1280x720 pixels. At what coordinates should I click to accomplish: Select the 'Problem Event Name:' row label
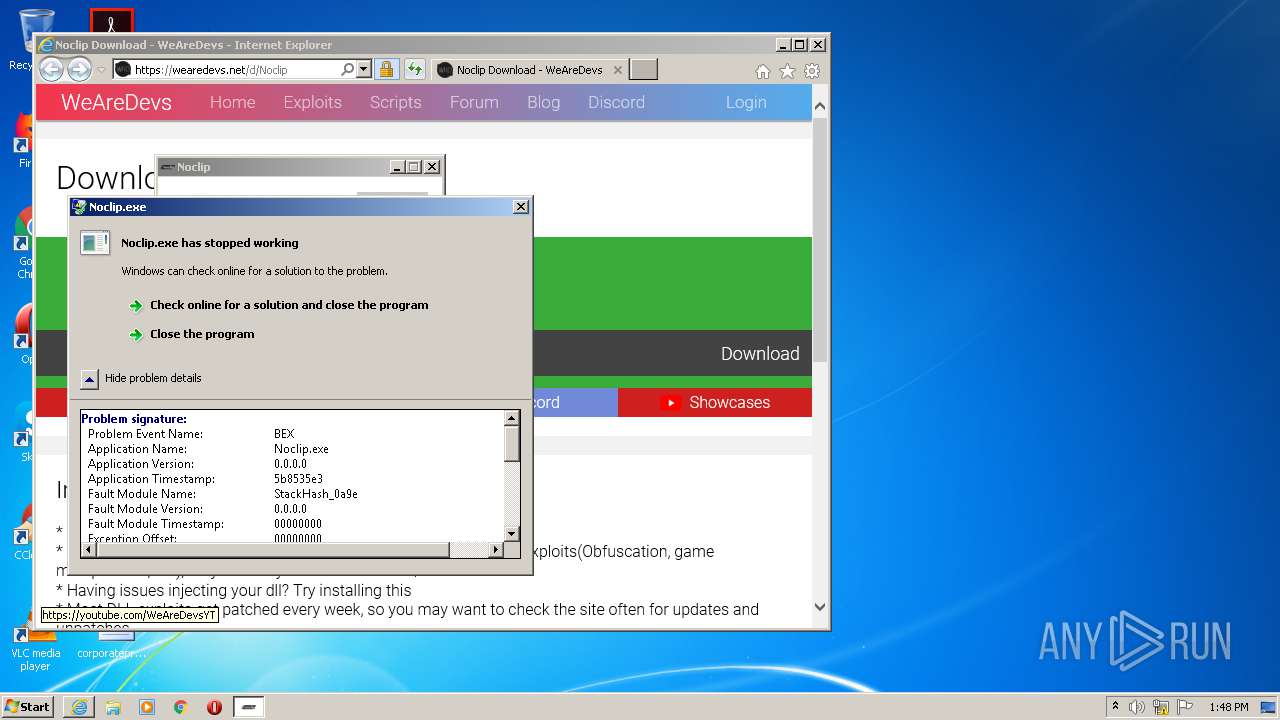pyautogui.click(x=145, y=434)
